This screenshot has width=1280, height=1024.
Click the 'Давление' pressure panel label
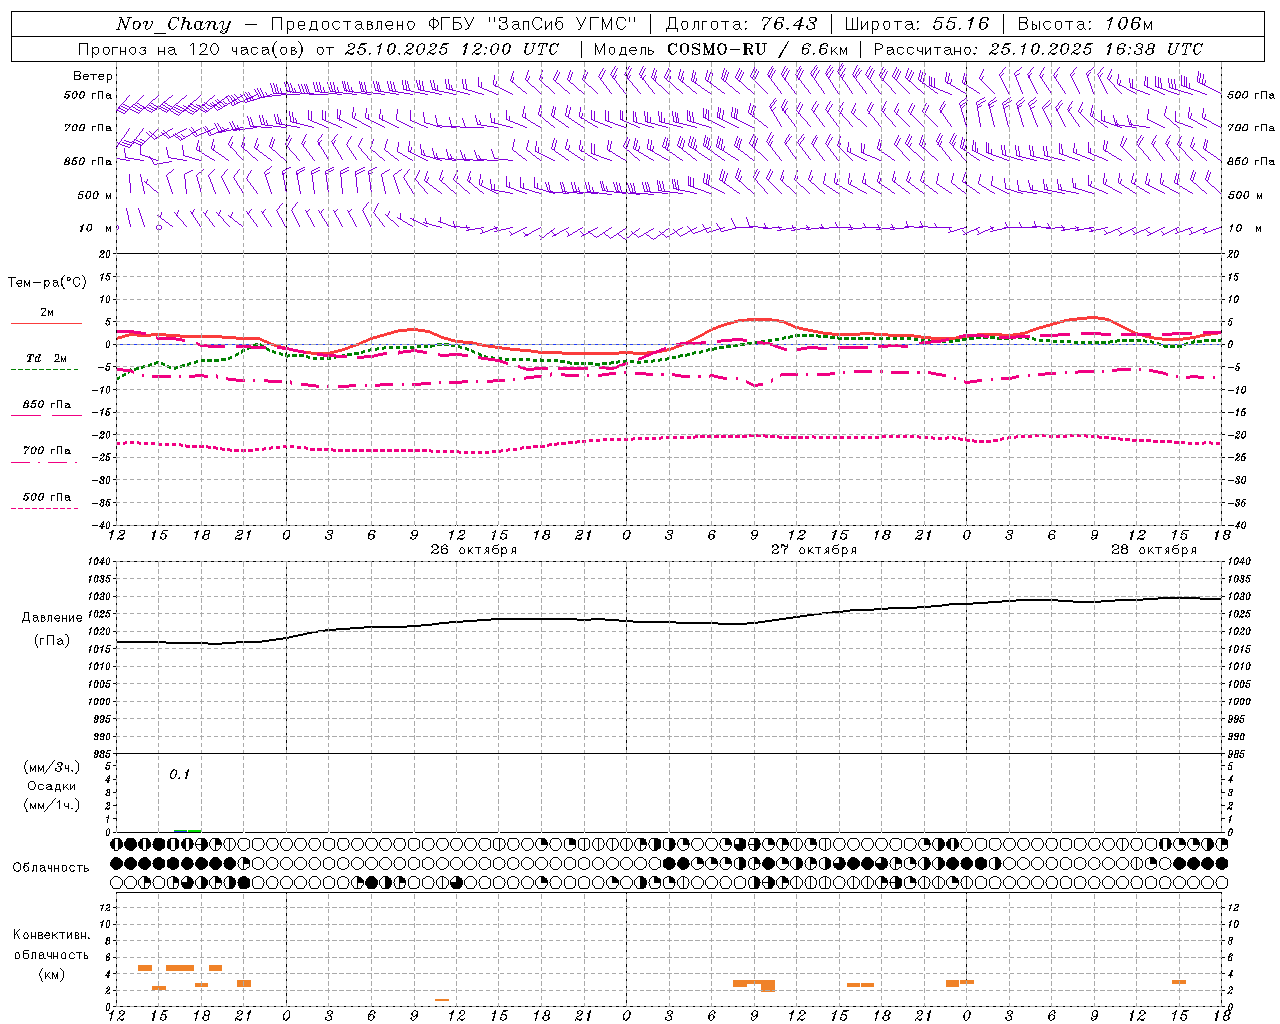52,618
